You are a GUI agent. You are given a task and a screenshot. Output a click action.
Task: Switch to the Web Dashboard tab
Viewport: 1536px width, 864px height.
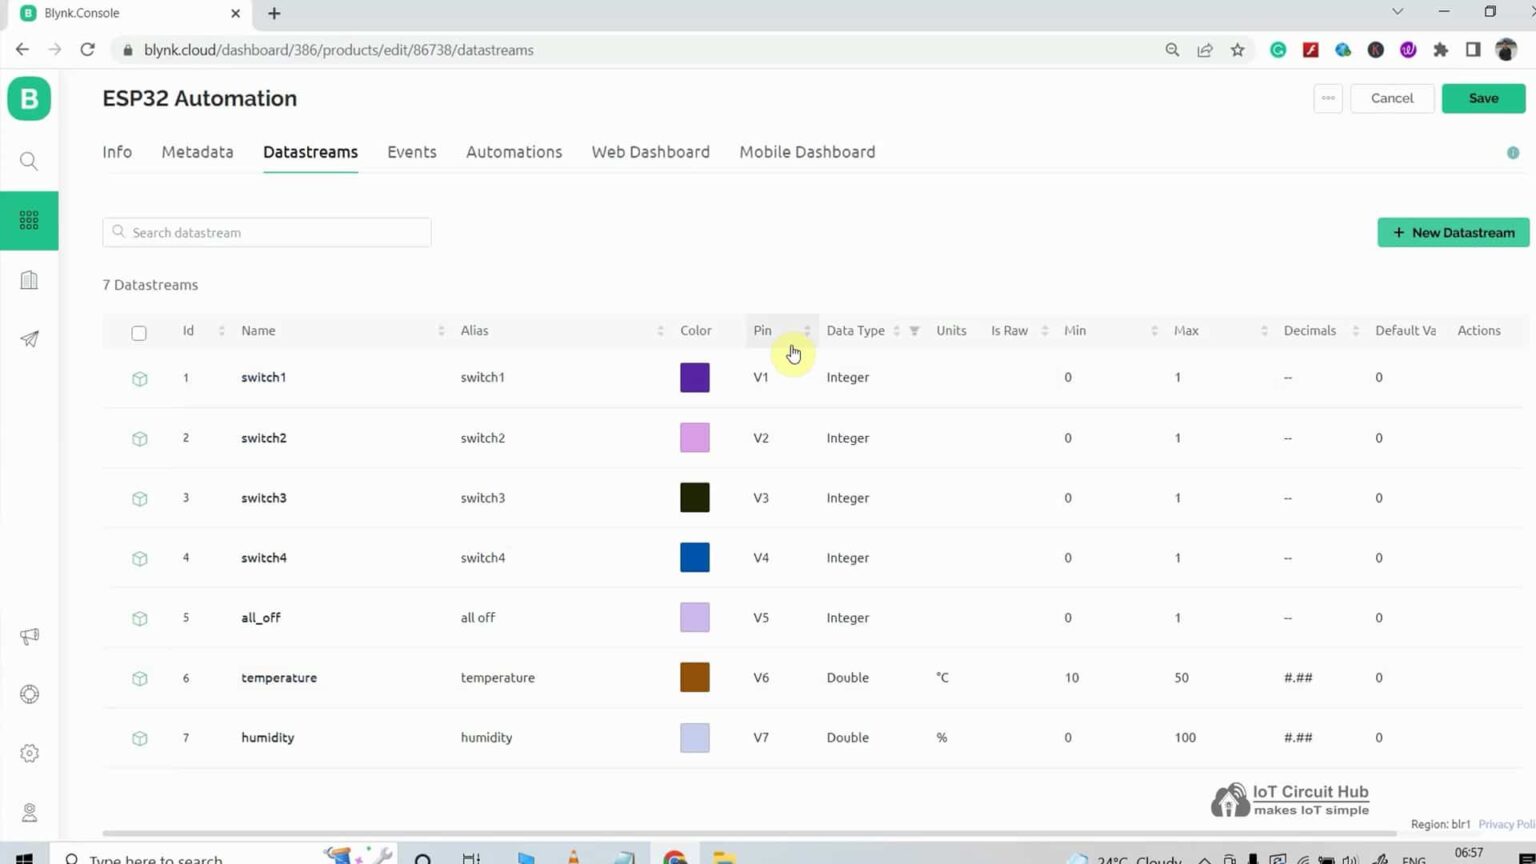click(650, 152)
